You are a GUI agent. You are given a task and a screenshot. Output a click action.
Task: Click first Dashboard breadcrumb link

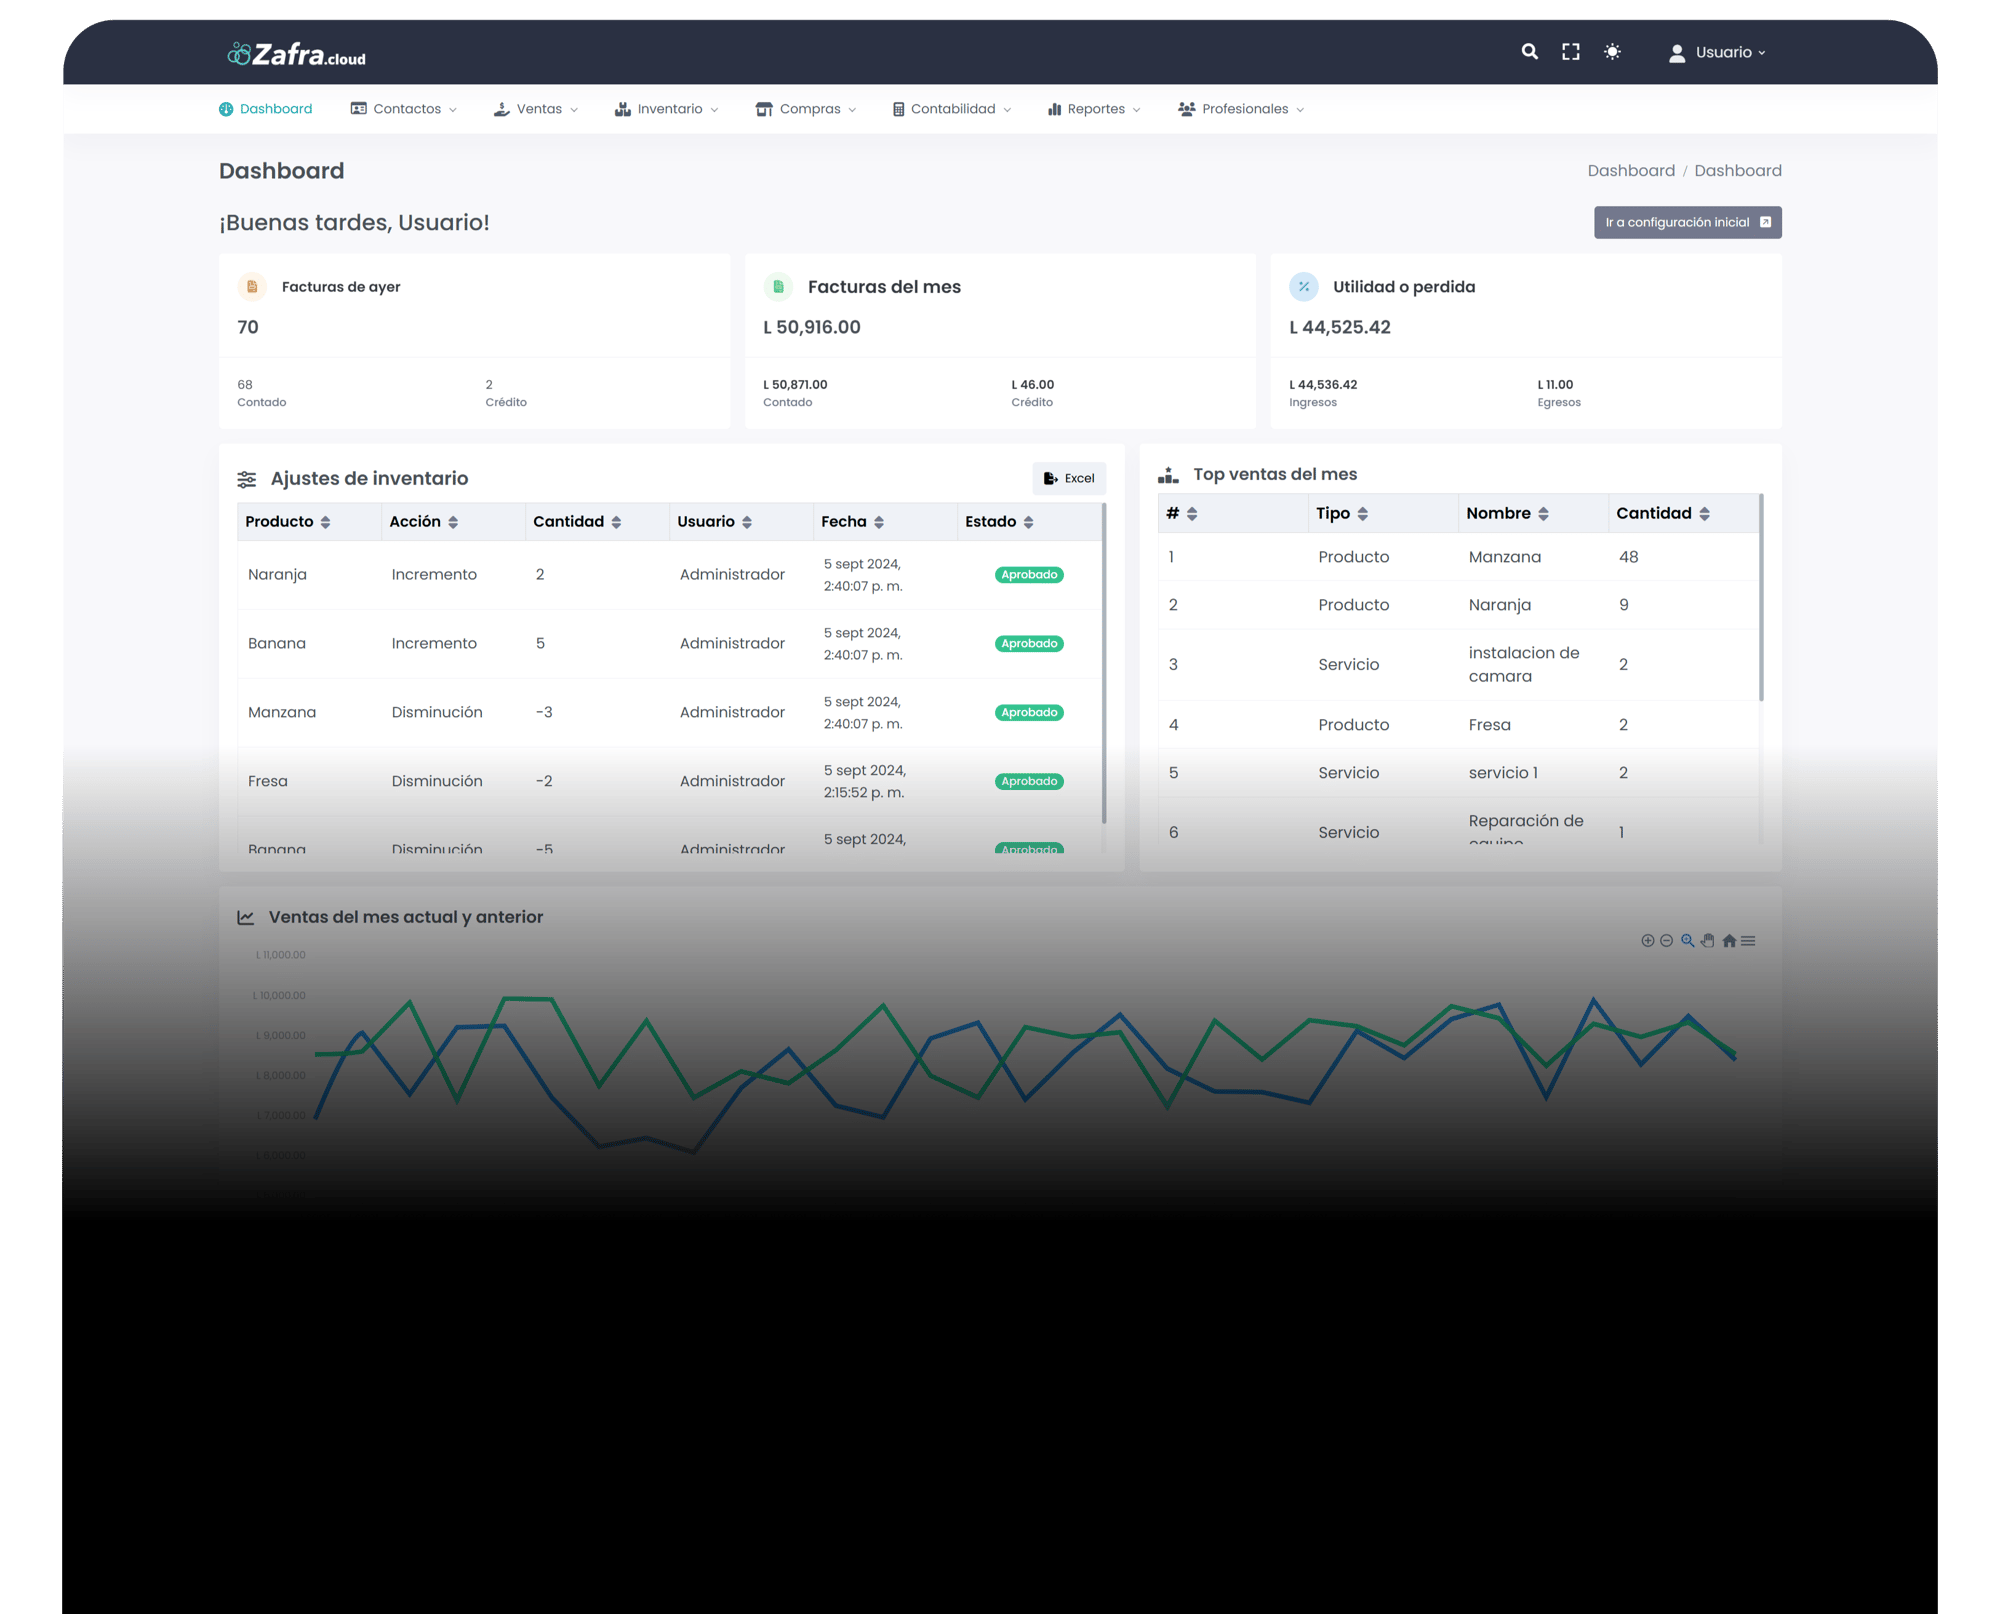(x=1630, y=170)
